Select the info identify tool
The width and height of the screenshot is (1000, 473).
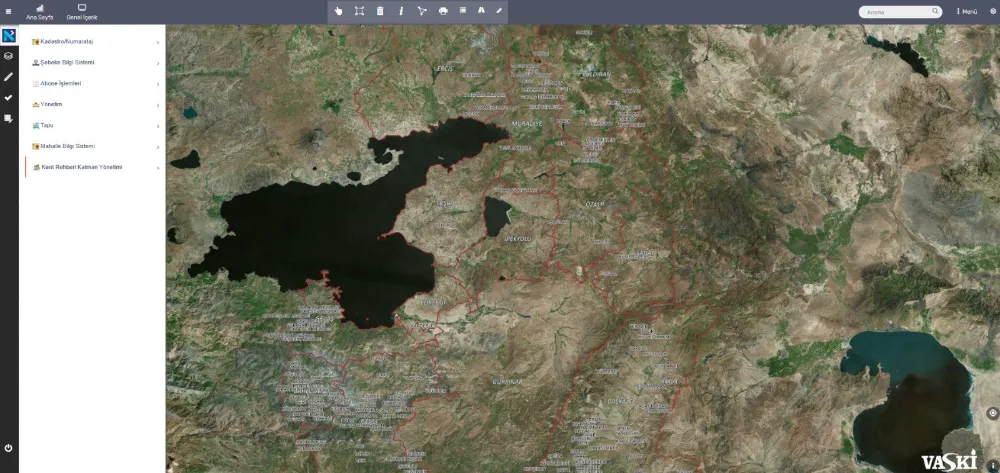pyautogui.click(x=401, y=11)
